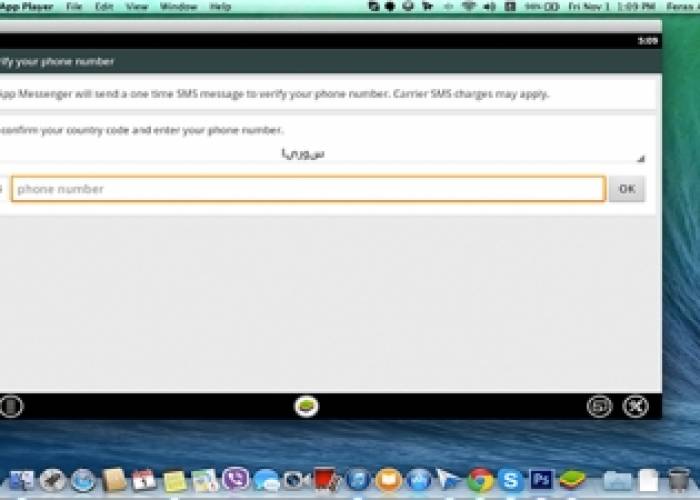Screen dimensions: 700x500
Task: Open the Messages speech bubble icon
Action: (x=267, y=481)
